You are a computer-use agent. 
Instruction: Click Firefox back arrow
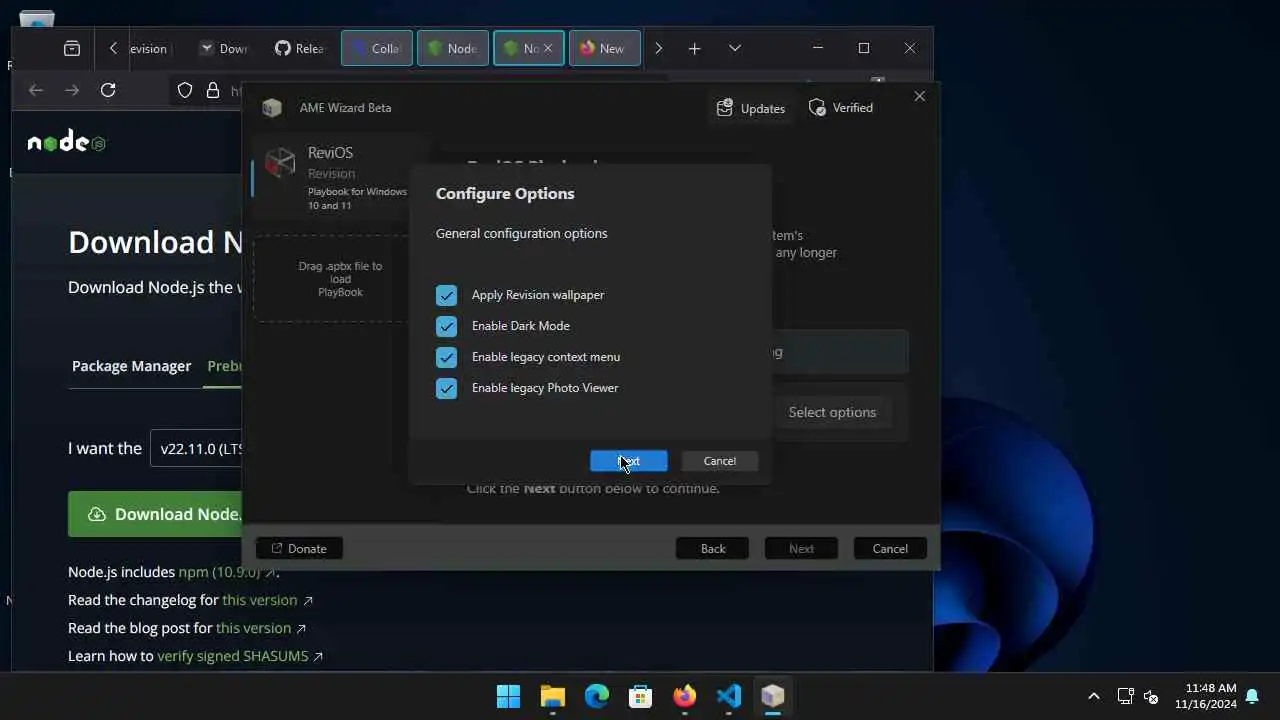36,90
